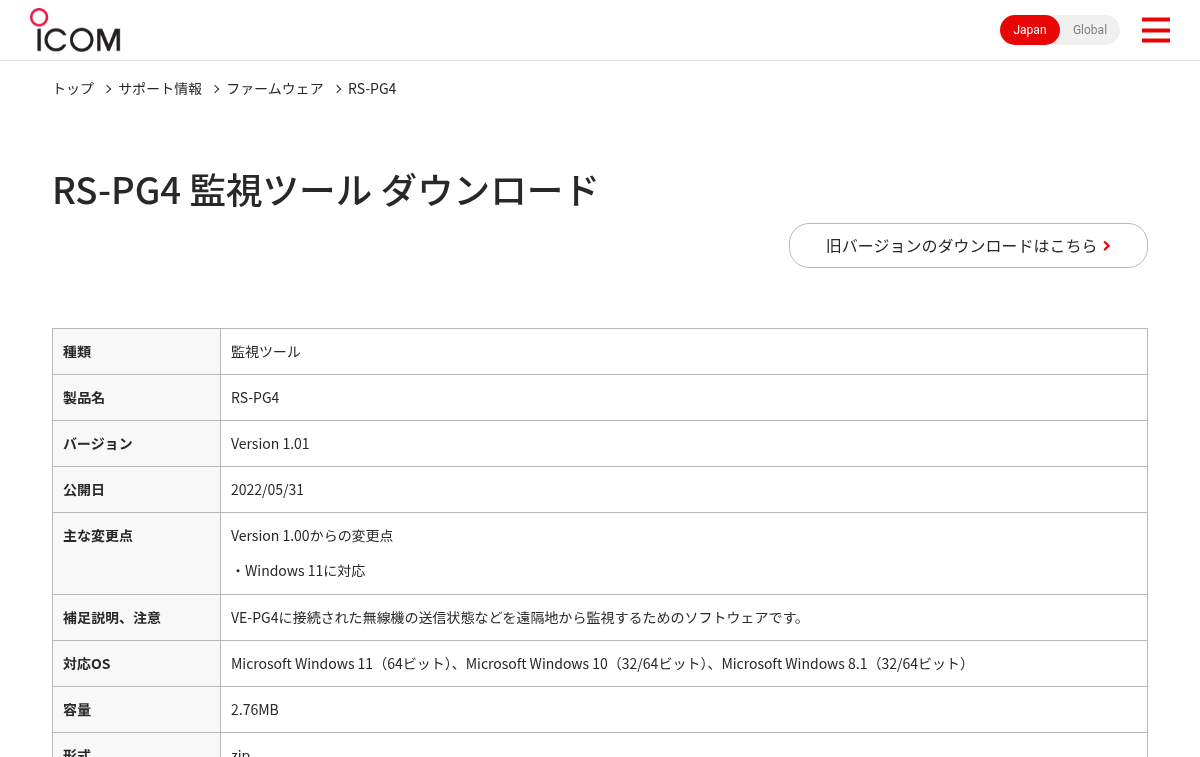Image resolution: width=1200 pixels, height=757 pixels.
Task: Select the 補足説明、注意 row header
Action: click(137, 618)
